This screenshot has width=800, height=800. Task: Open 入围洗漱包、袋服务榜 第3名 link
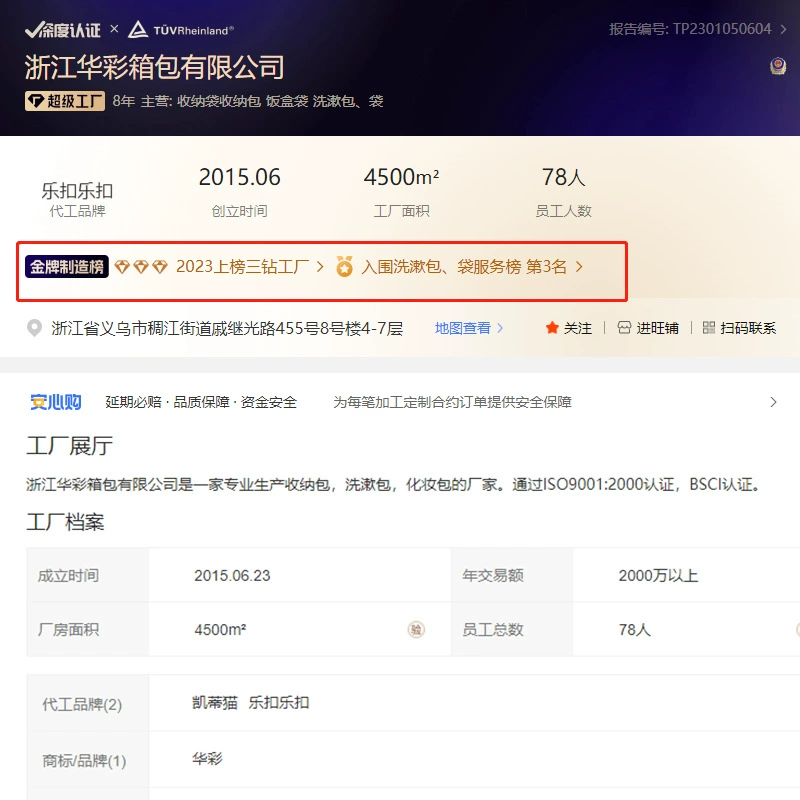click(x=464, y=266)
